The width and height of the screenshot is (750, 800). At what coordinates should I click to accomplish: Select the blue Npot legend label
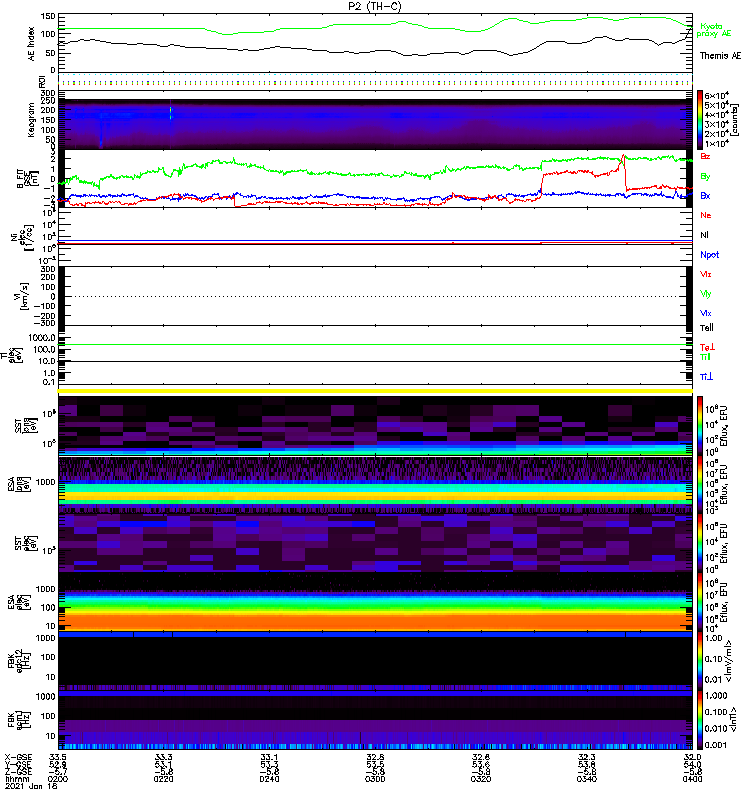click(x=709, y=255)
